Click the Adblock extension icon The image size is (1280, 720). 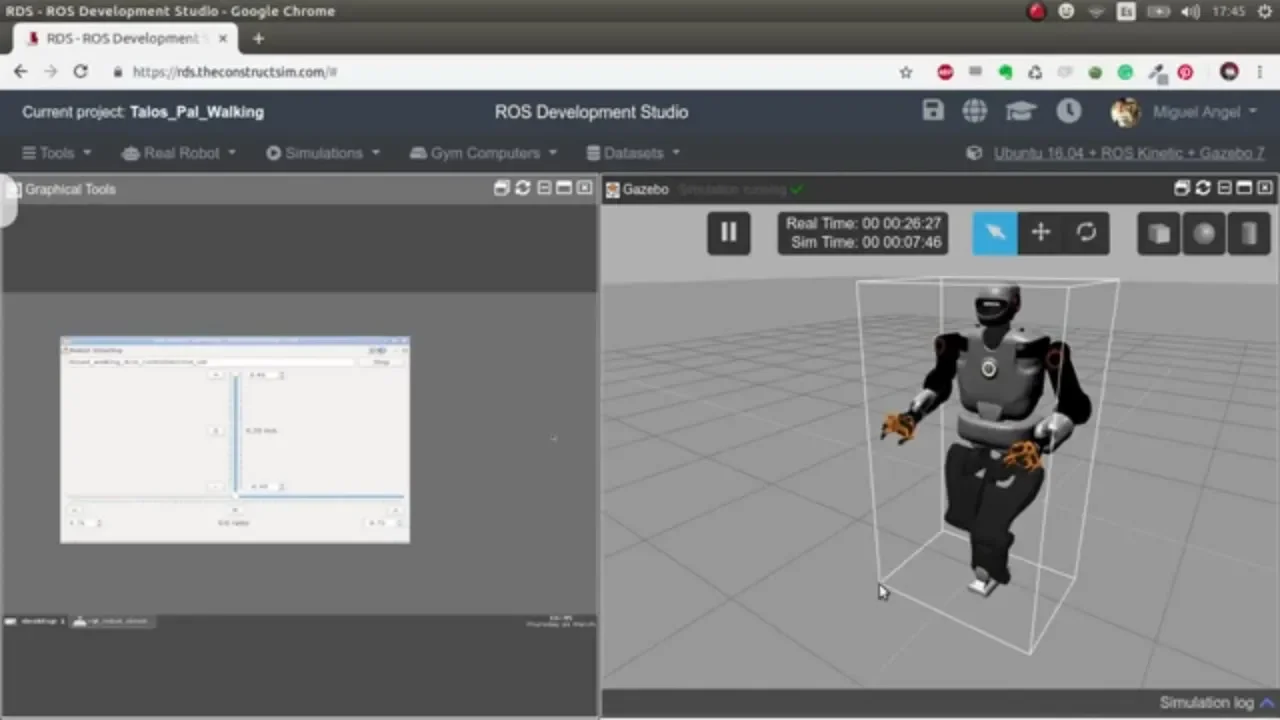[x=945, y=72]
